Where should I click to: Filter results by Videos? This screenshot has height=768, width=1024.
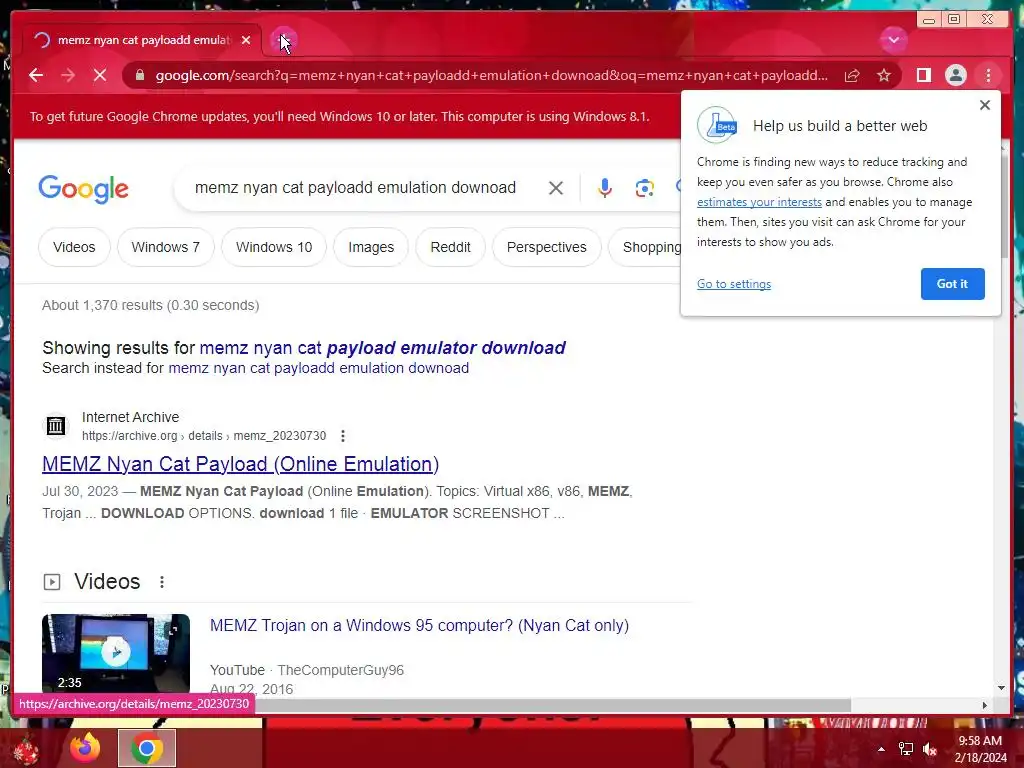tap(74, 247)
